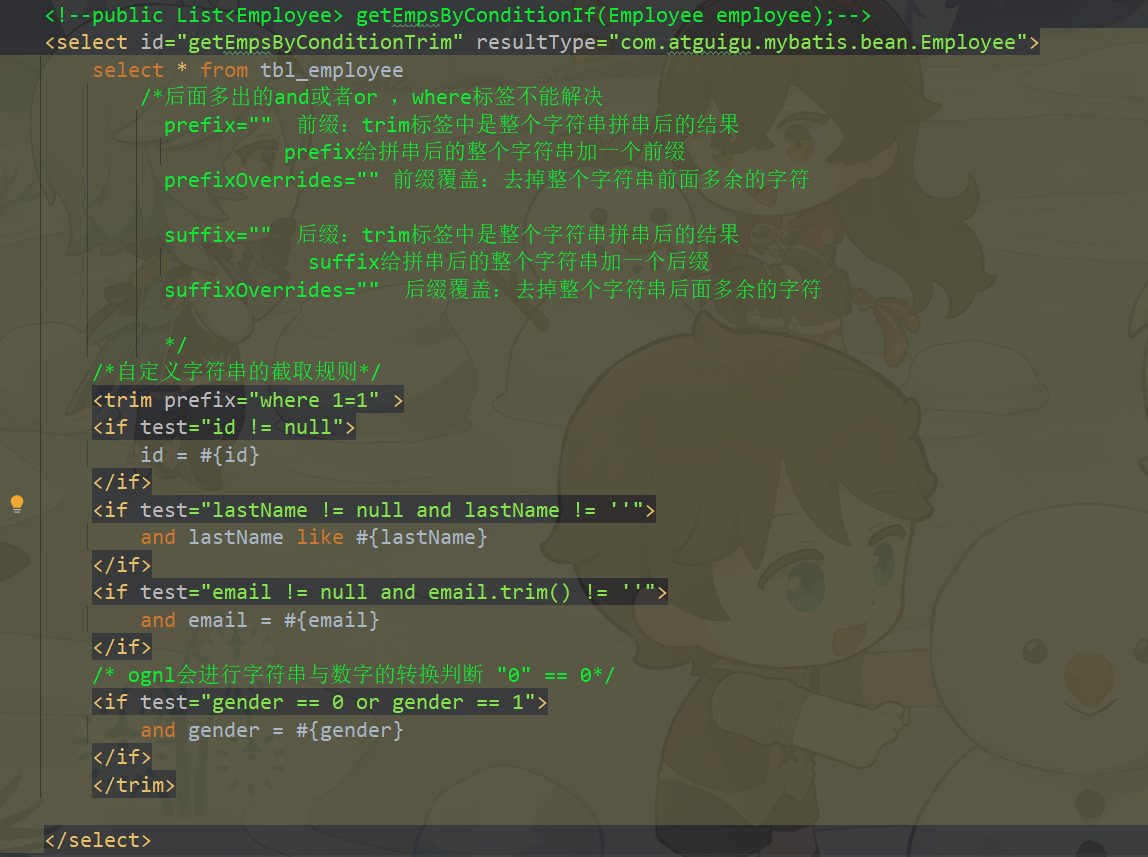The height and width of the screenshot is (857, 1148).
Task: Click the 'and gender = #{gender}' line
Action: click(272, 730)
